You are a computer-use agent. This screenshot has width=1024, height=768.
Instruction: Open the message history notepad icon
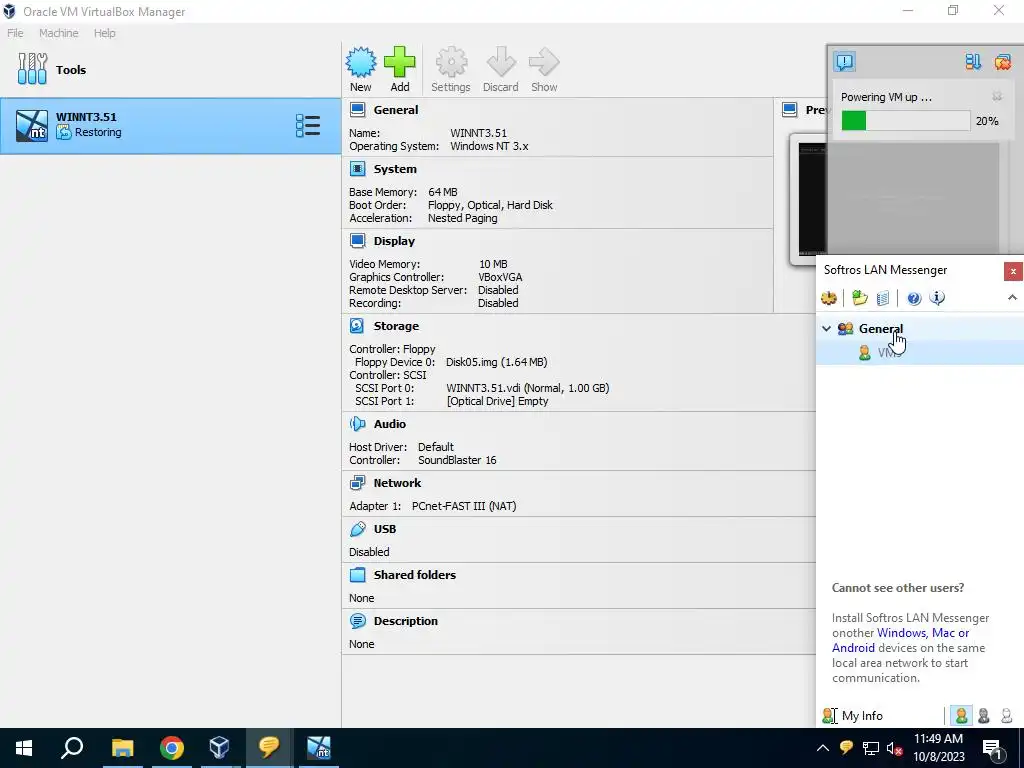click(x=882, y=298)
